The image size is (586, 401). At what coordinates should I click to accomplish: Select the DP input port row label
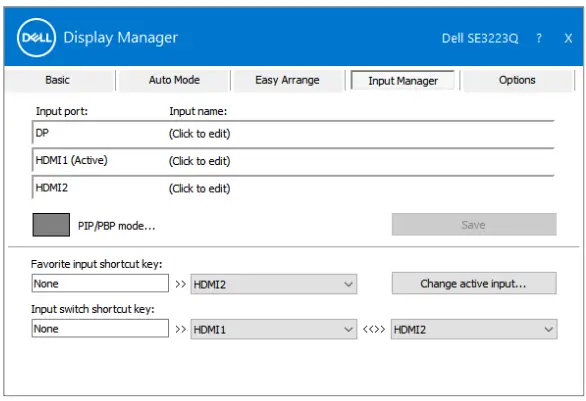click(42, 133)
